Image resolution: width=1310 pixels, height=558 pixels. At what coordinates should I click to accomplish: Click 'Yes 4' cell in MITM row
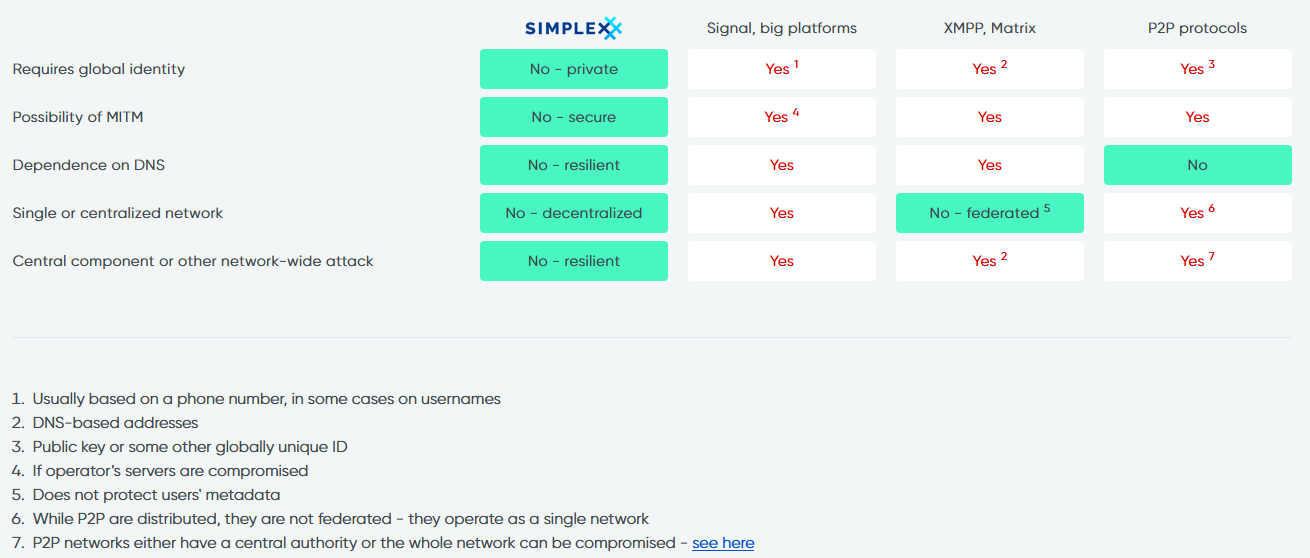pyautogui.click(x=782, y=117)
